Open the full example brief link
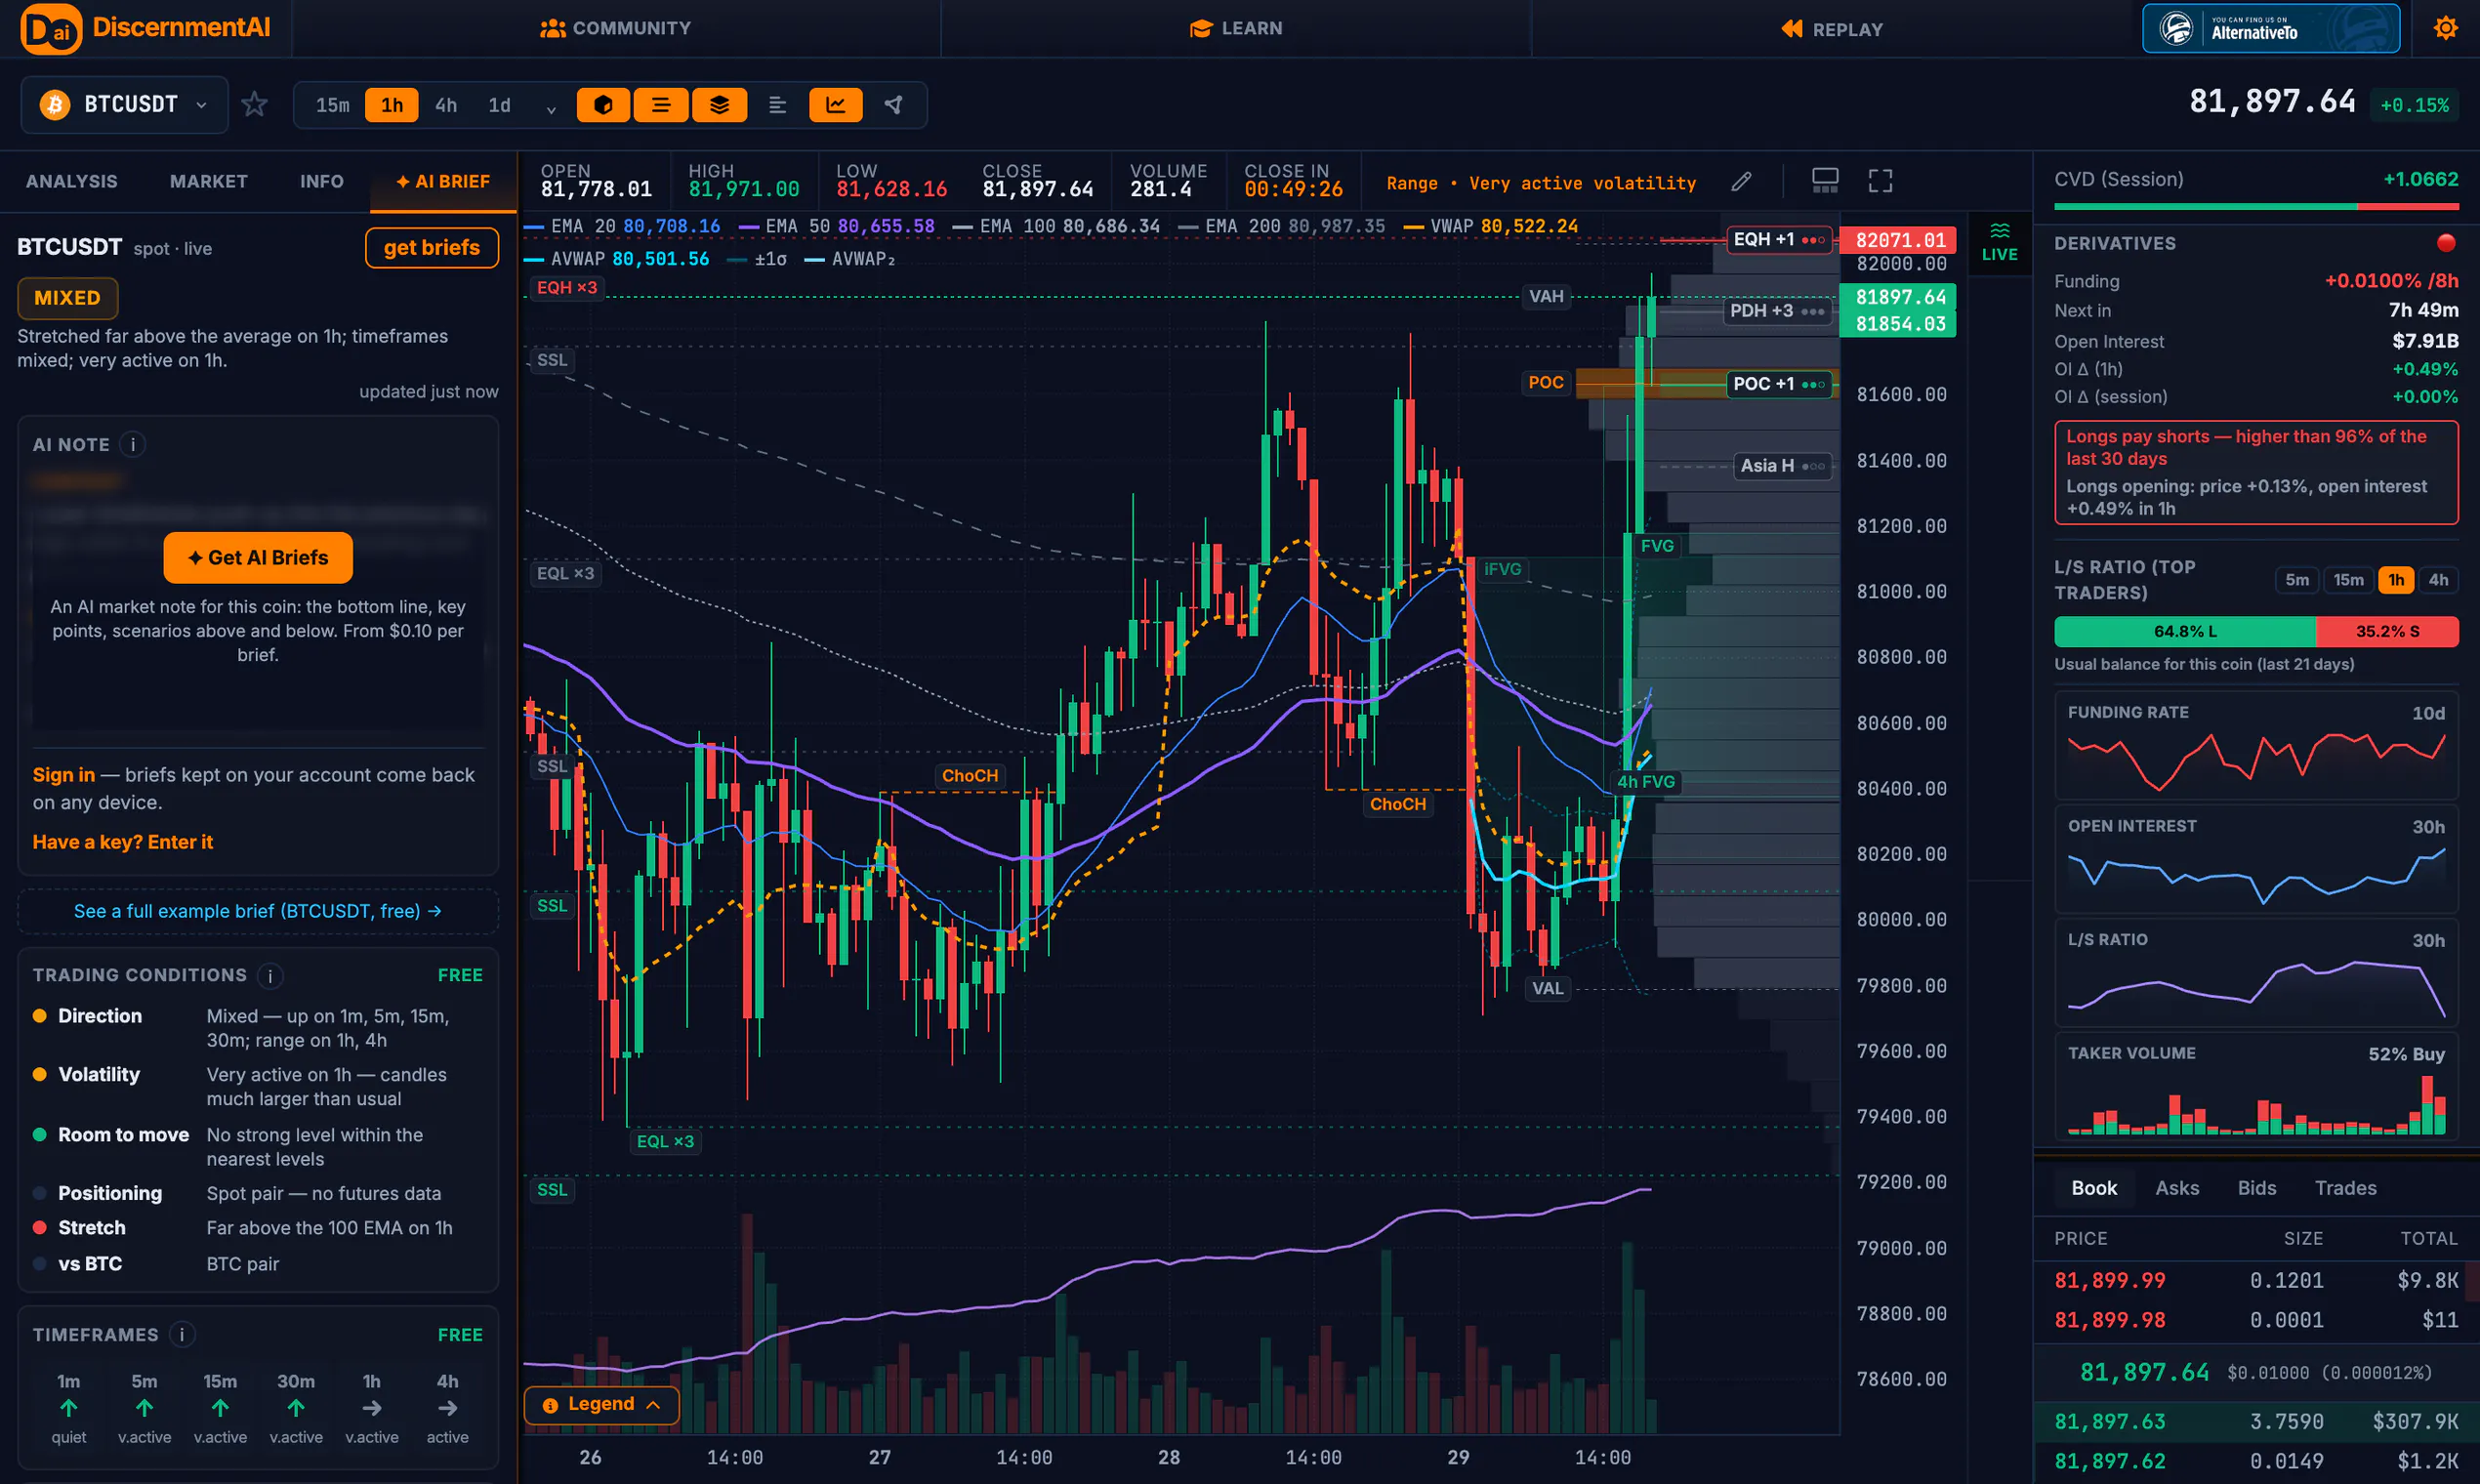Image resolution: width=2480 pixels, height=1484 pixels. point(258,911)
